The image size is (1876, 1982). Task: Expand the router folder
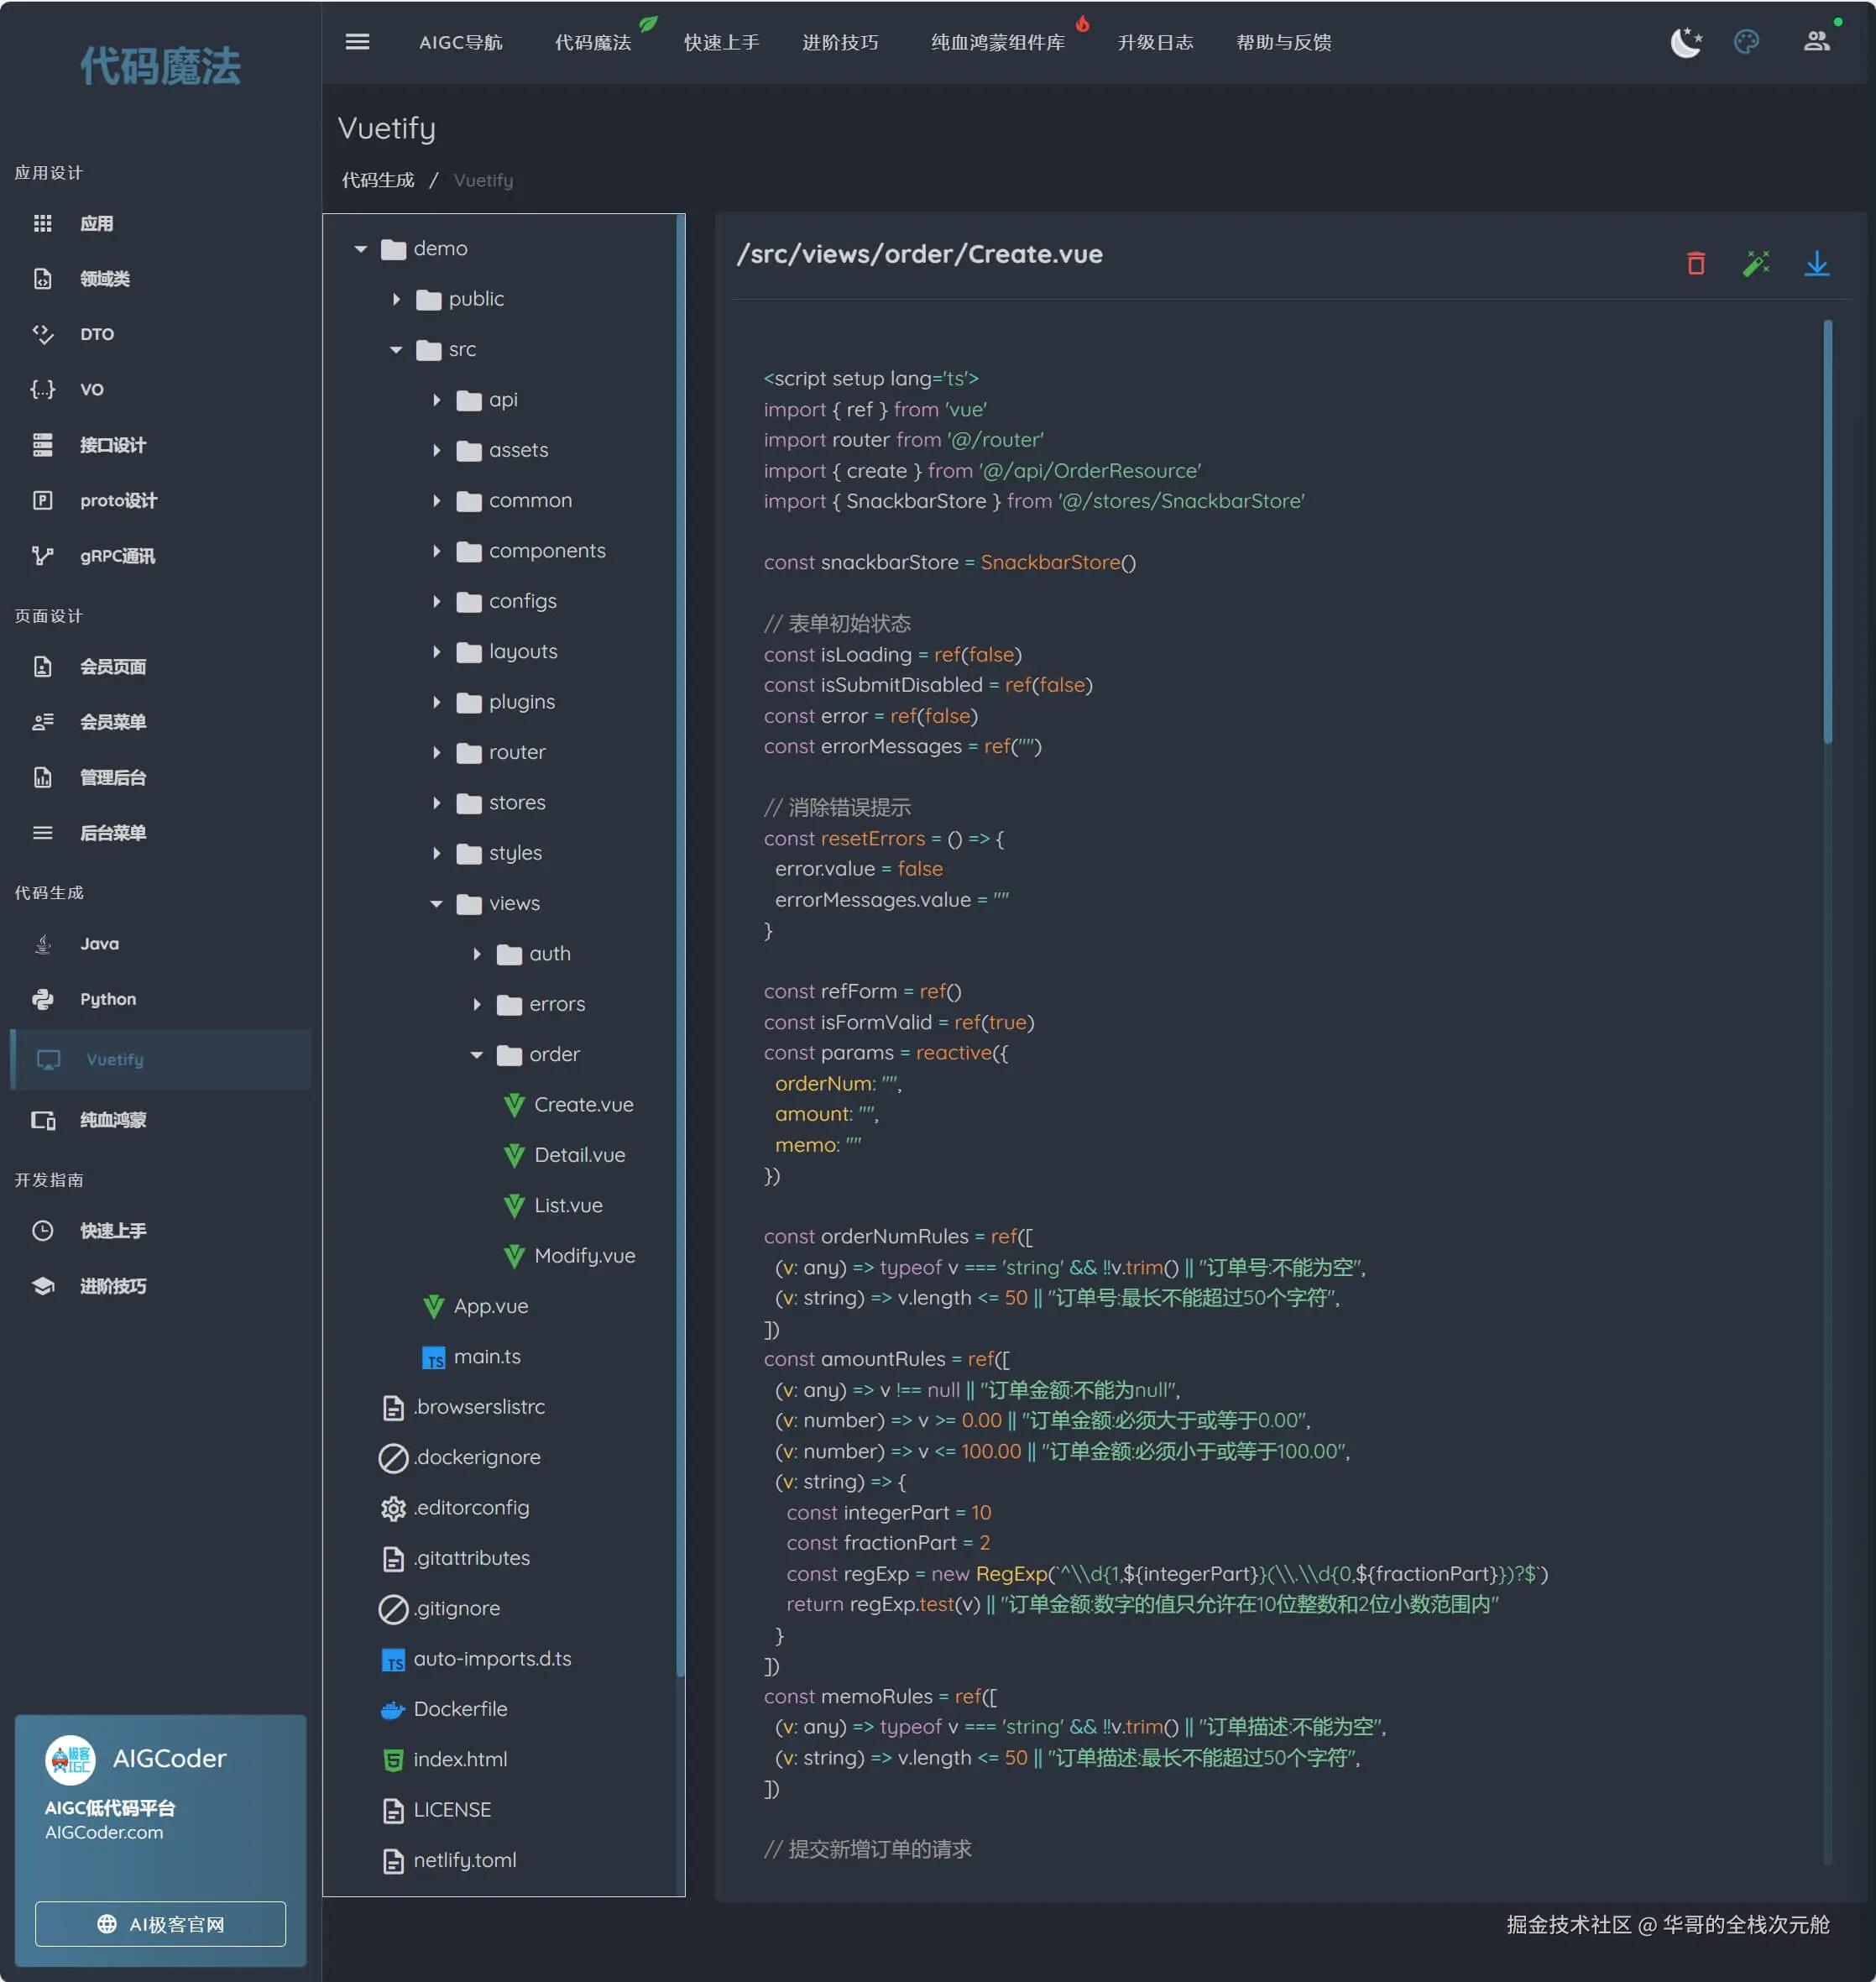[437, 753]
